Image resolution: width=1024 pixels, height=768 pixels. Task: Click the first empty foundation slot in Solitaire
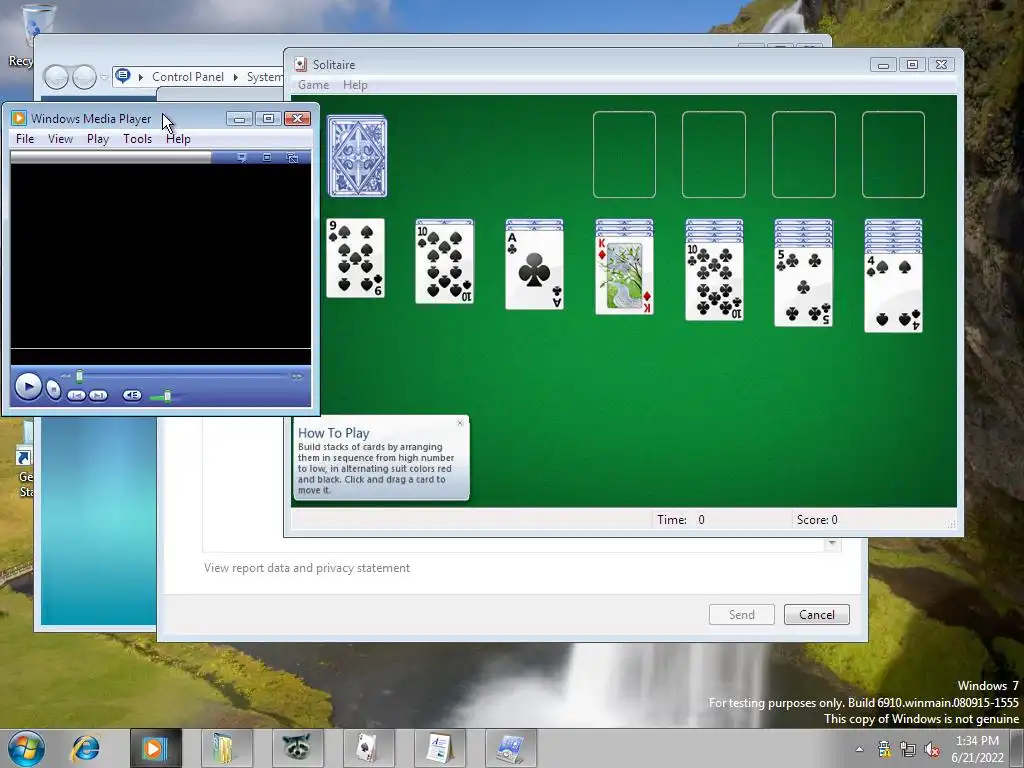(624, 155)
